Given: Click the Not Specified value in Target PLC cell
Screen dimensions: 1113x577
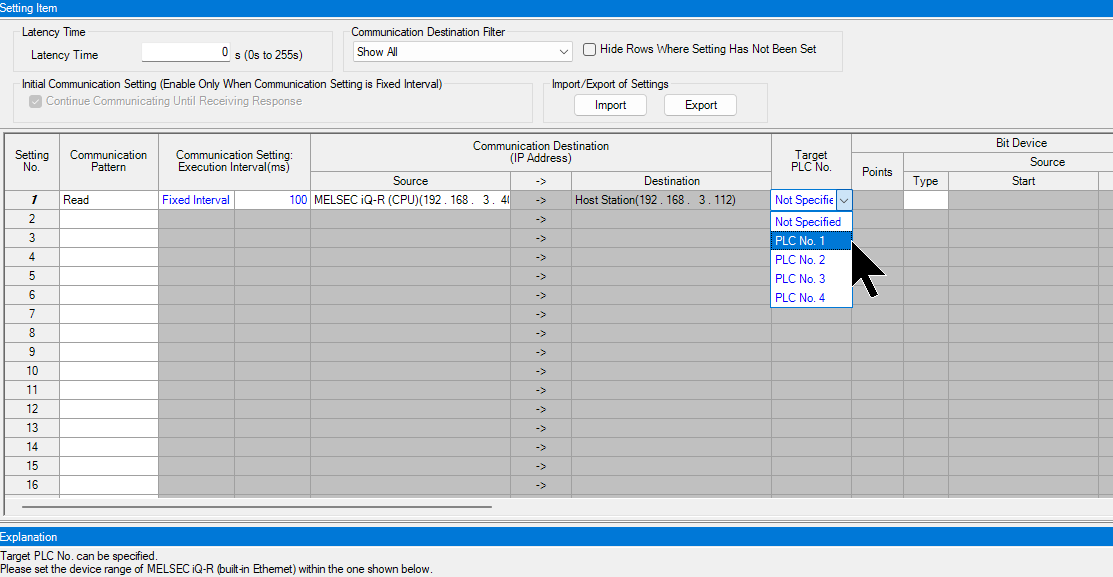Looking at the screenshot, I should pos(804,200).
